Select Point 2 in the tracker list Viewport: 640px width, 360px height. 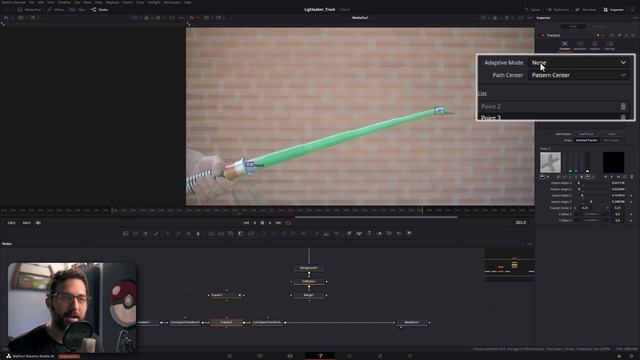click(x=548, y=107)
